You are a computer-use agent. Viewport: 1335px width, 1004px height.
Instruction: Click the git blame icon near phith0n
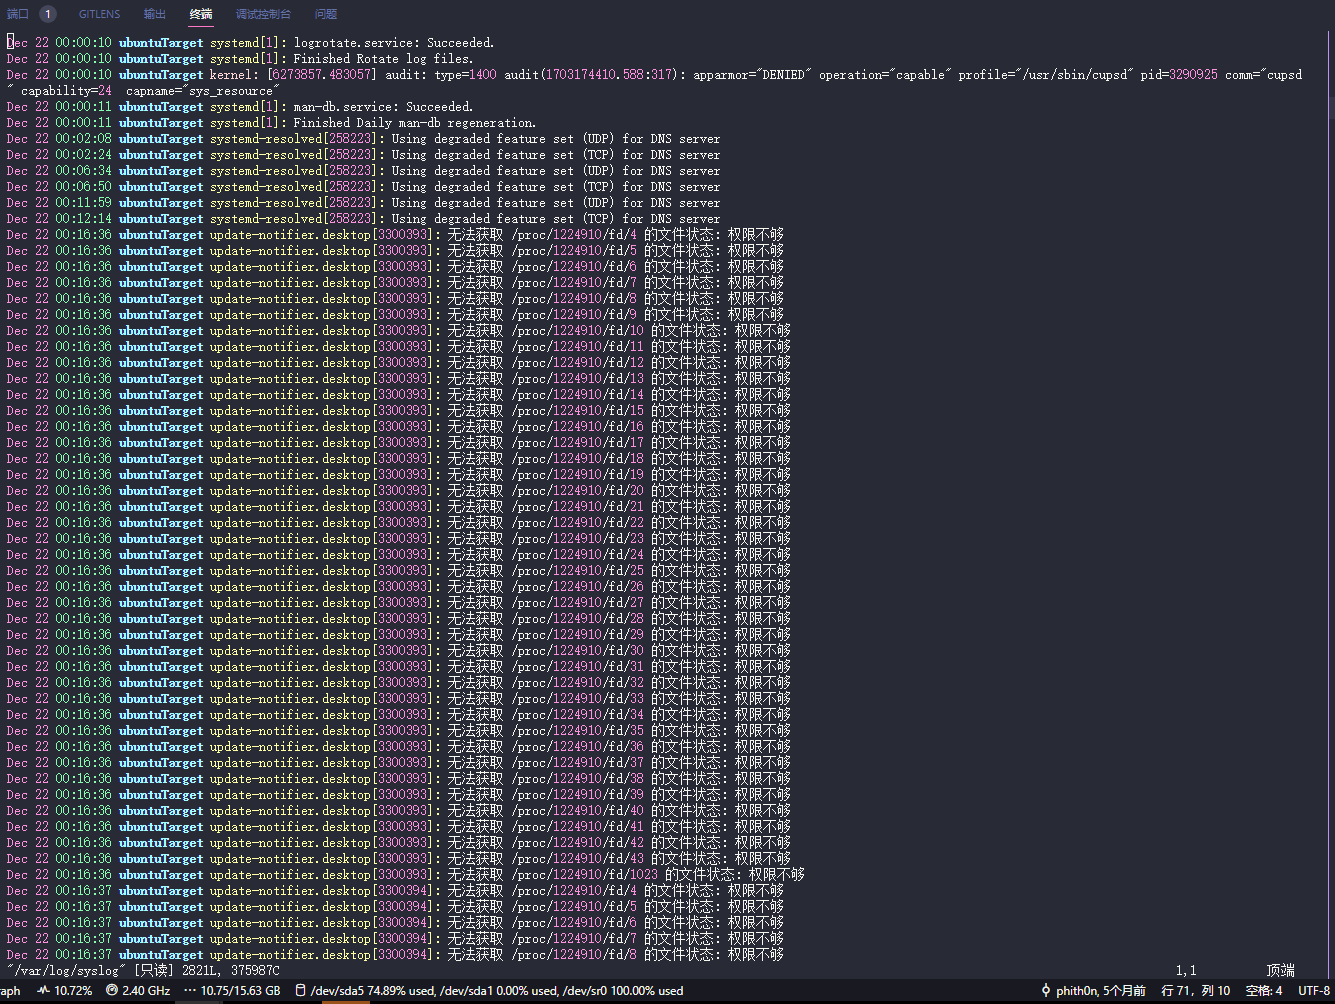(1046, 991)
